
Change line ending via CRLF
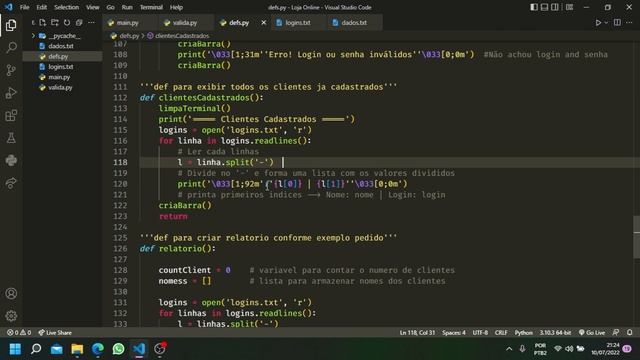(501, 333)
